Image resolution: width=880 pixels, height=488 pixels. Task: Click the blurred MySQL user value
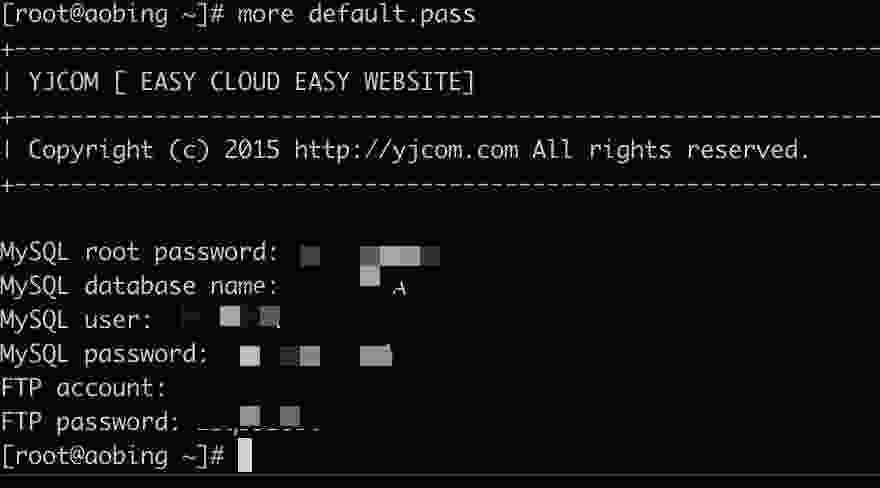pyautogui.click(x=230, y=317)
